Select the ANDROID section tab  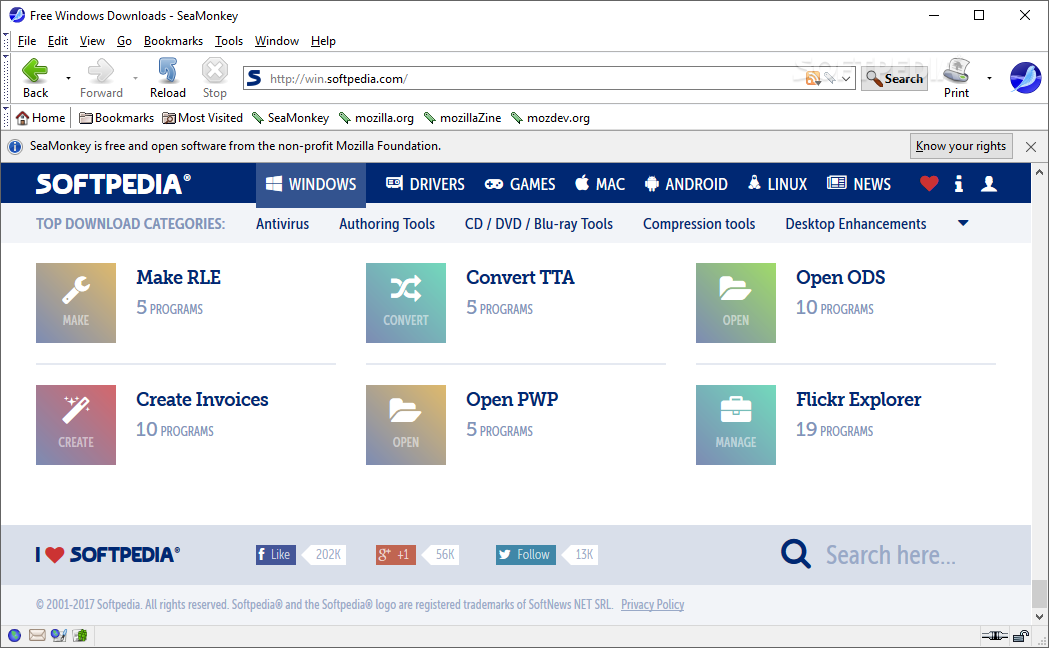(x=686, y=183)
